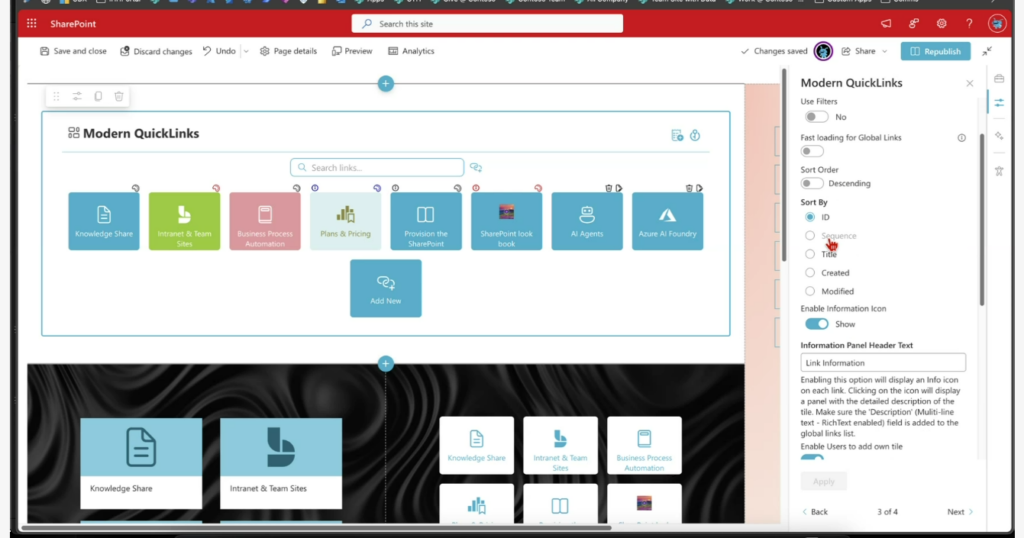This screenshot has width=1024, height=538.
Task: Select the ID sort radio button
Action: tap(810, 217)
